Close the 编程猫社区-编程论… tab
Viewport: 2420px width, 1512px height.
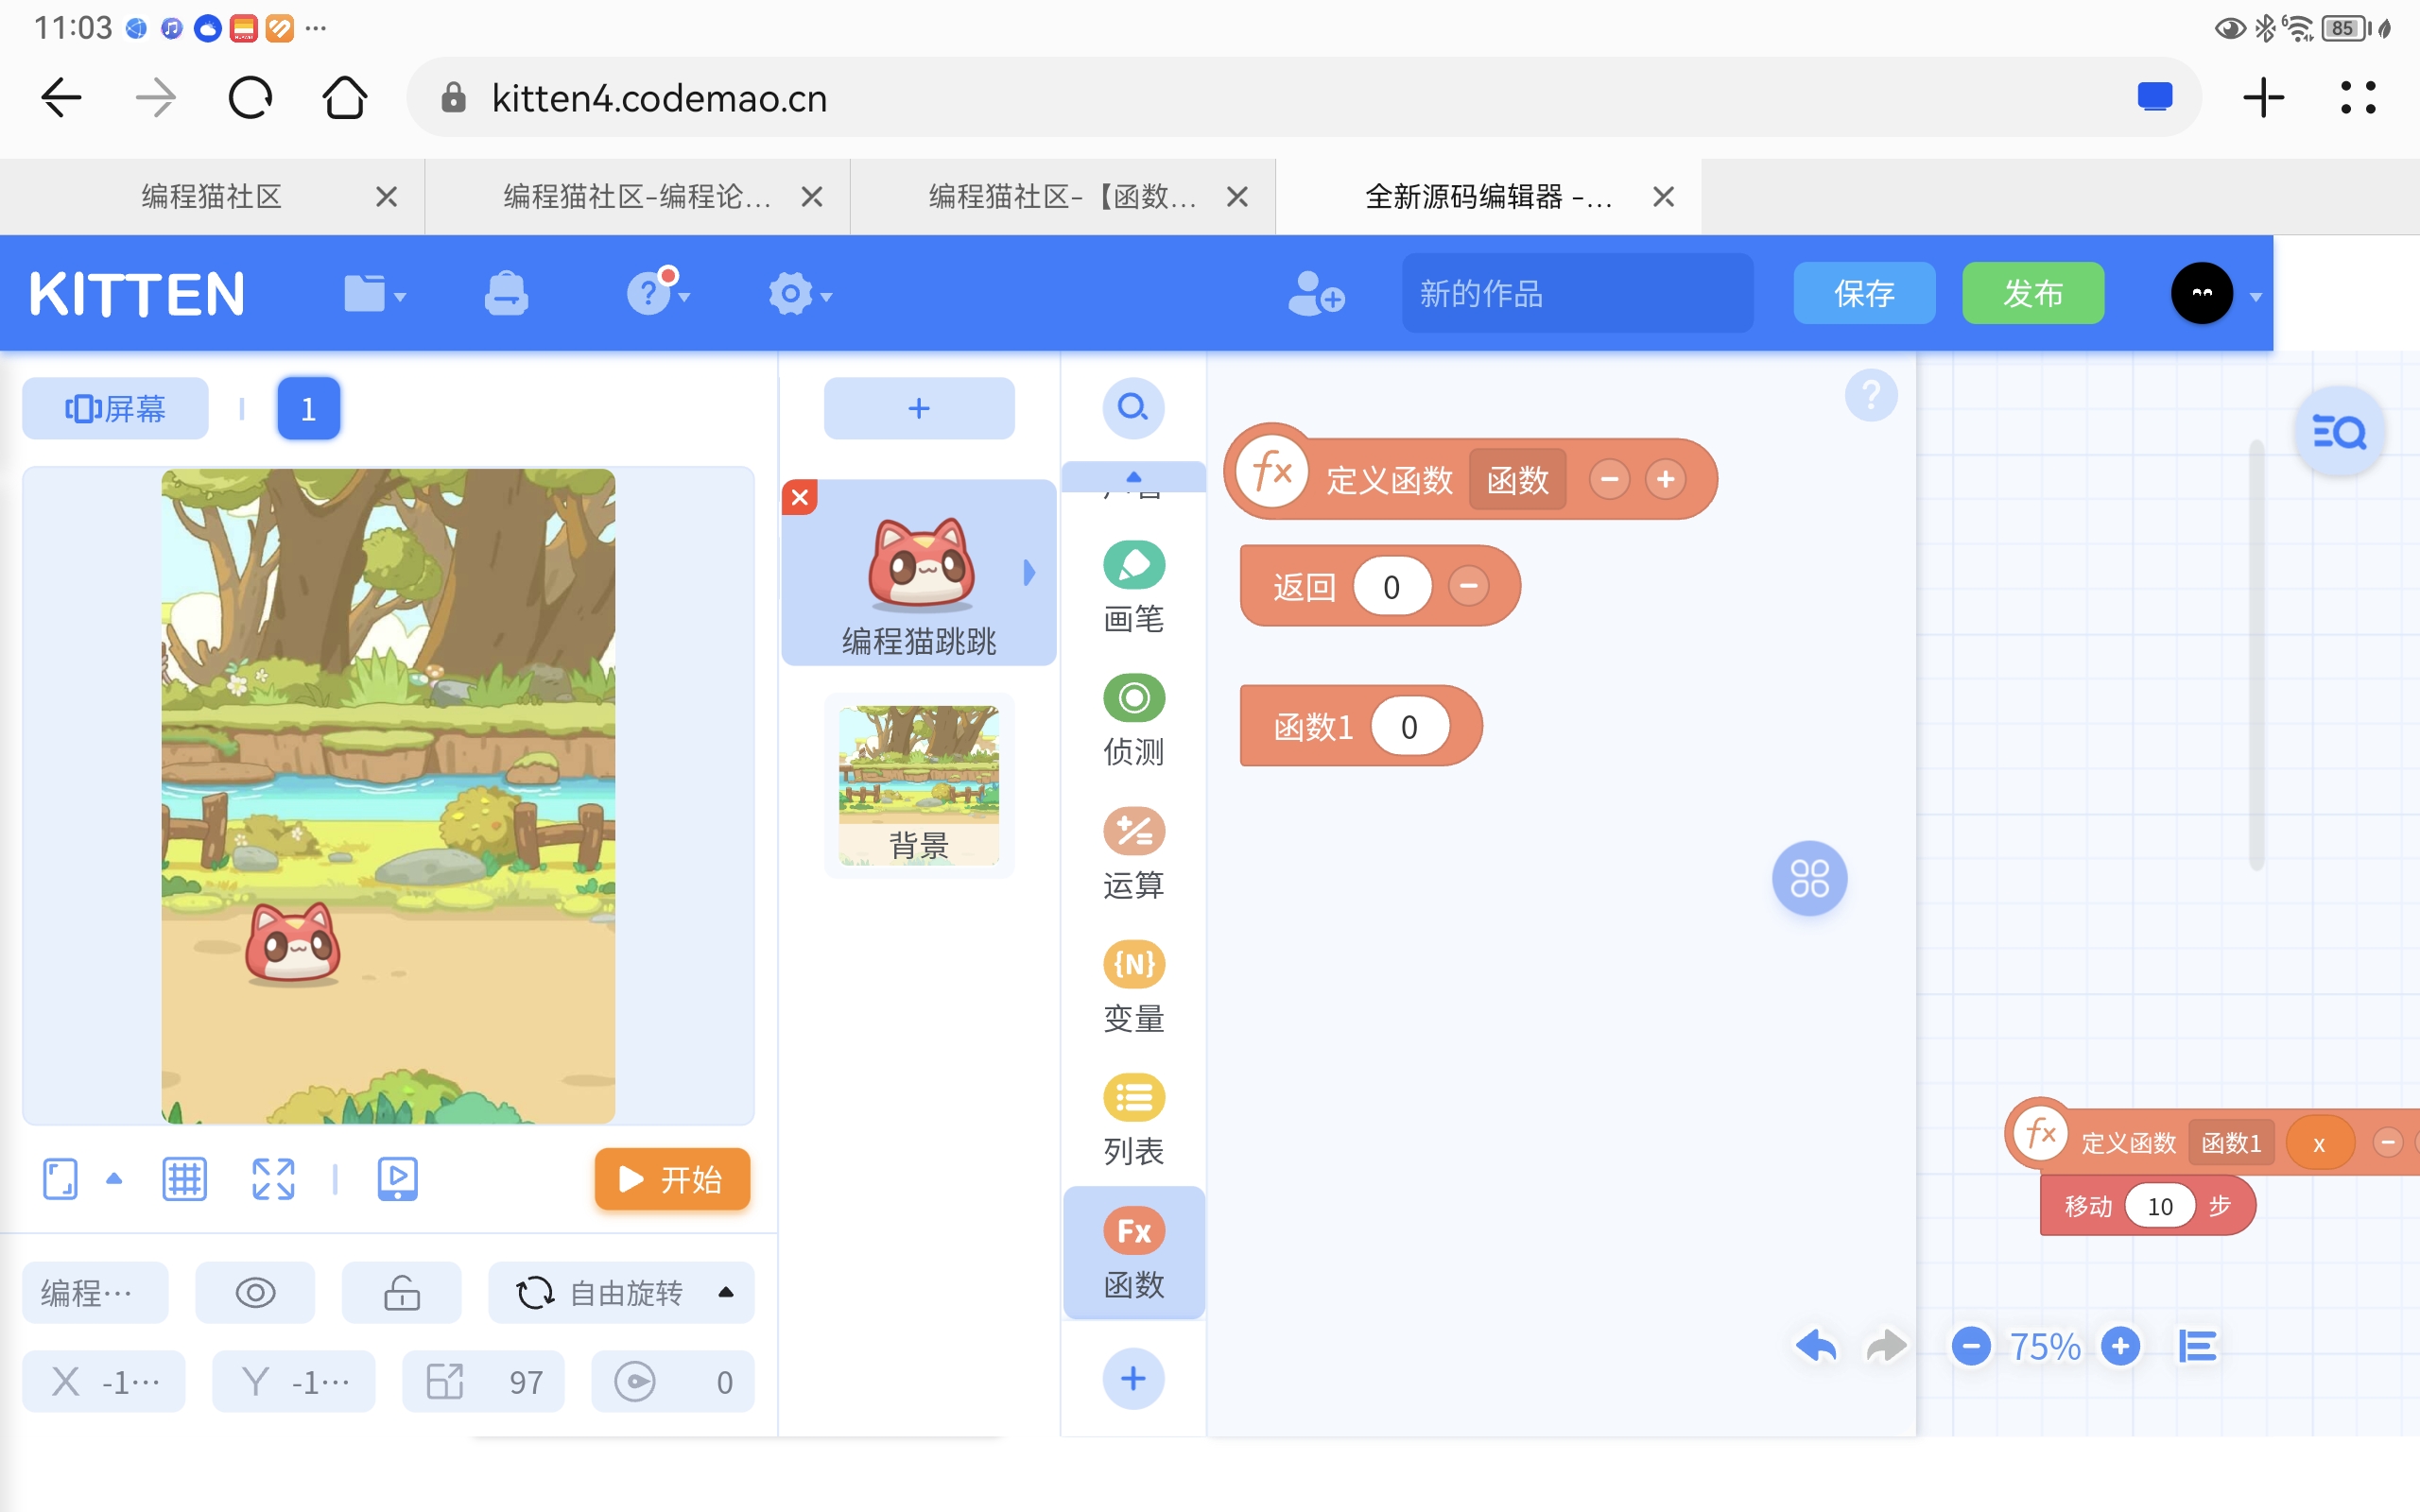[812, 197]
